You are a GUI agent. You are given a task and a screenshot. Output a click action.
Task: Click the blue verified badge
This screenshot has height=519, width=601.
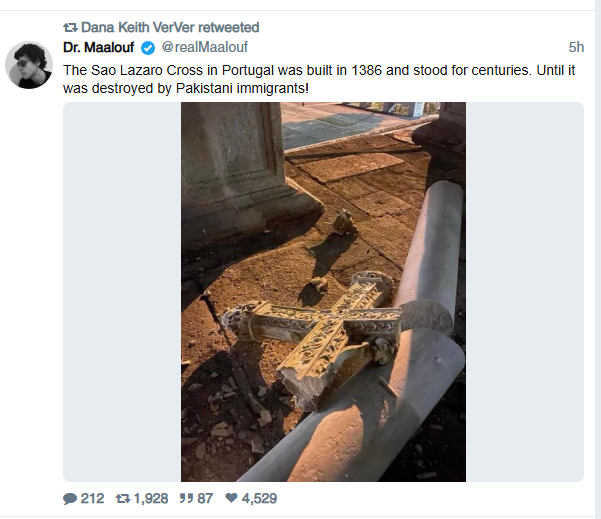[148, 48]
